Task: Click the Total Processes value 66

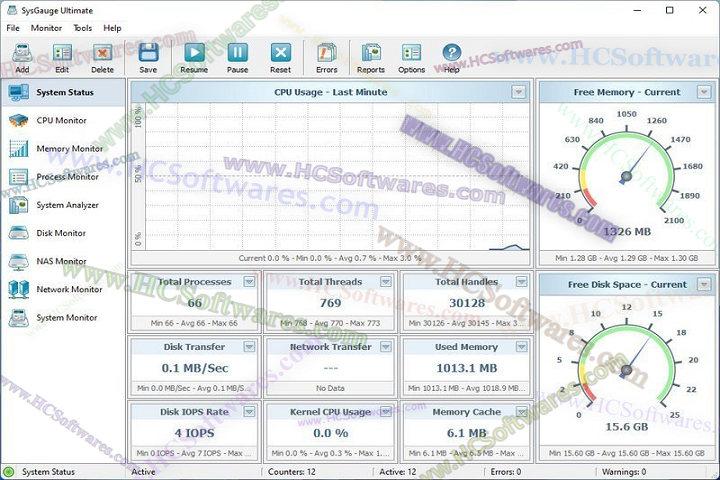Action: pos(195,303)
